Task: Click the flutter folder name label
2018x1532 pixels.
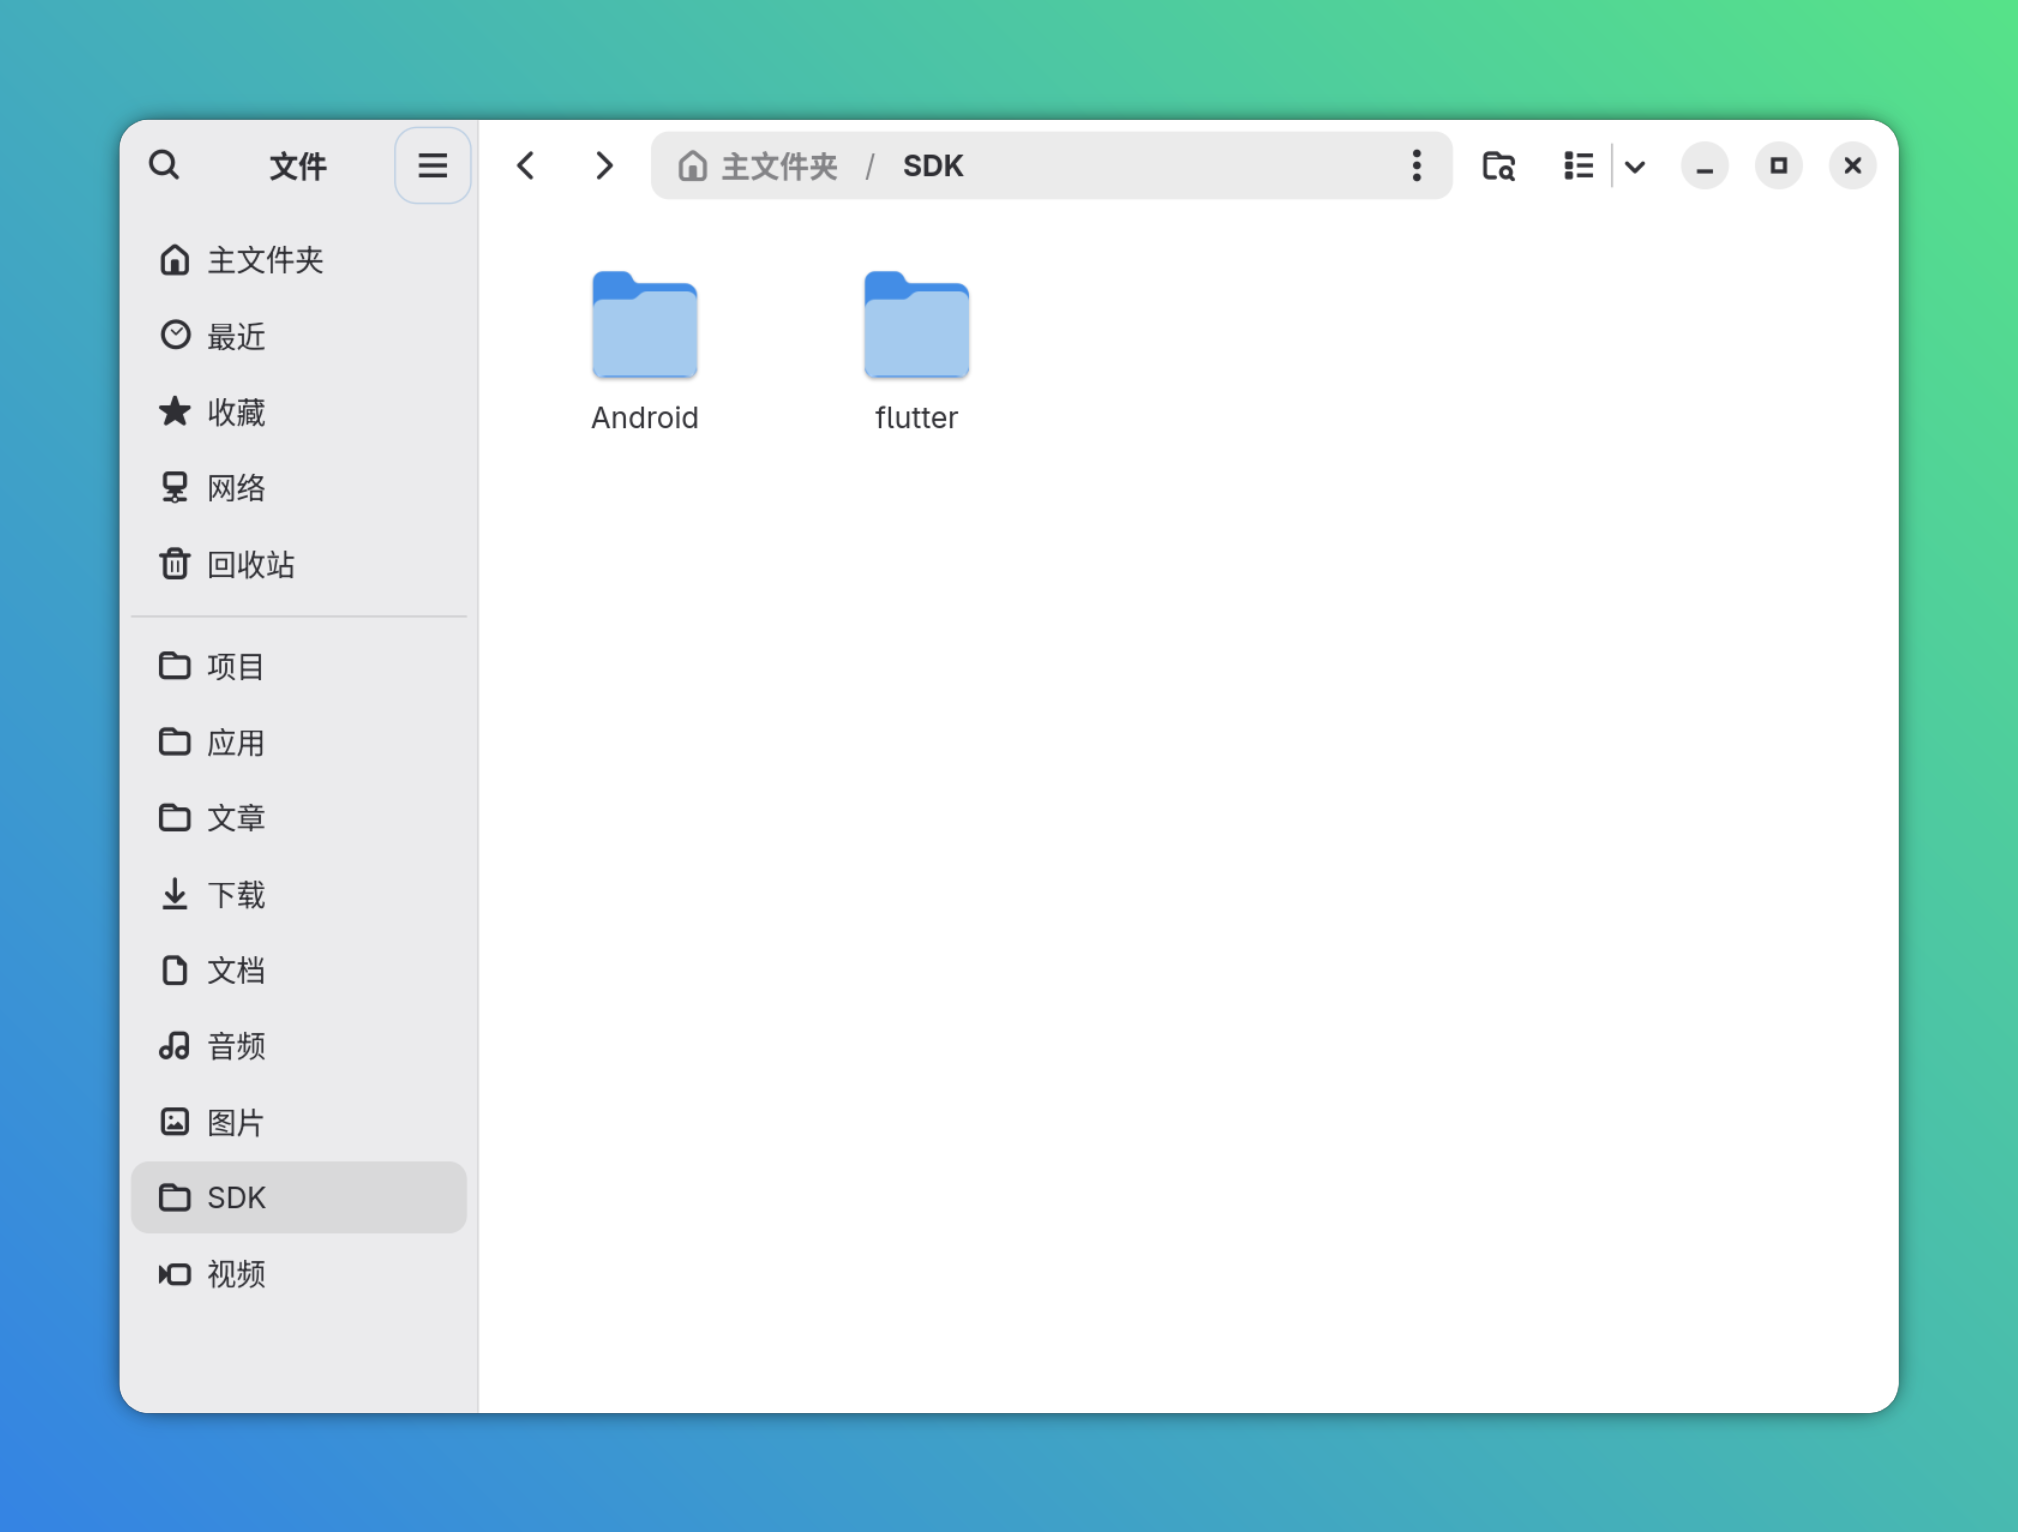Action: pyautogui.click(x=916, y=418)
